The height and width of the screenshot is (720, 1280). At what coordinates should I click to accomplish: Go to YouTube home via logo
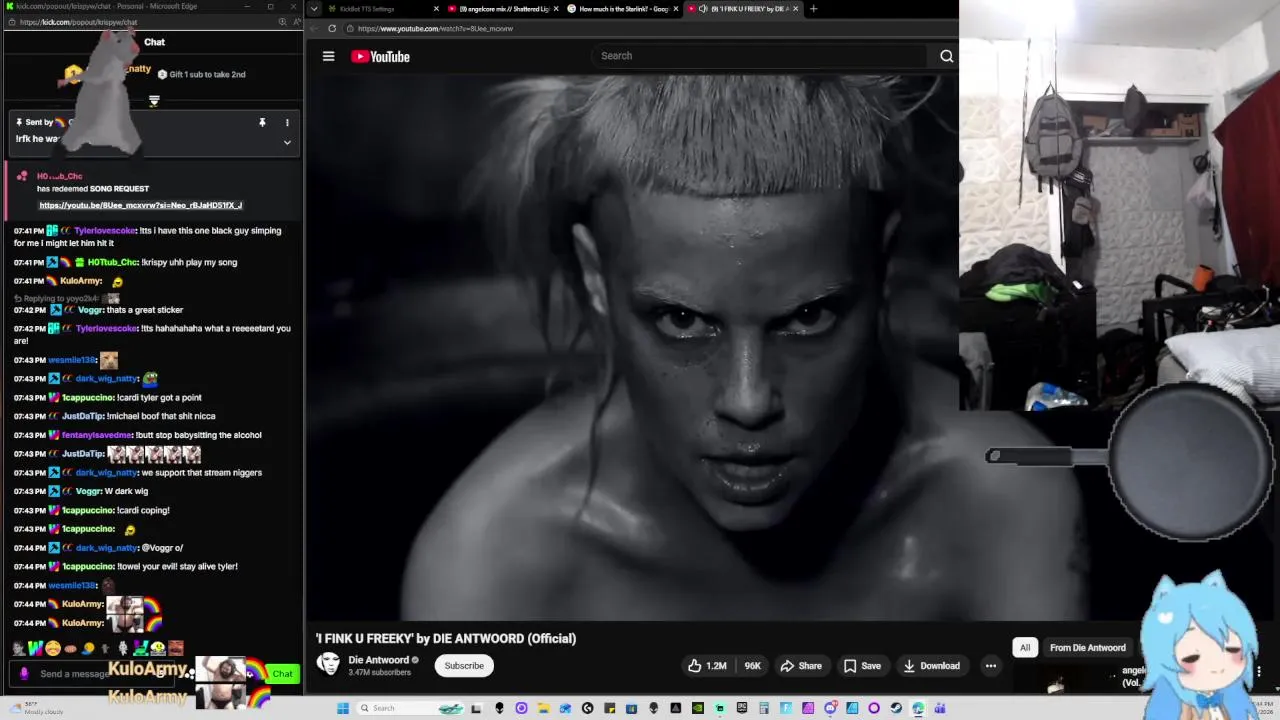point(380,56)
